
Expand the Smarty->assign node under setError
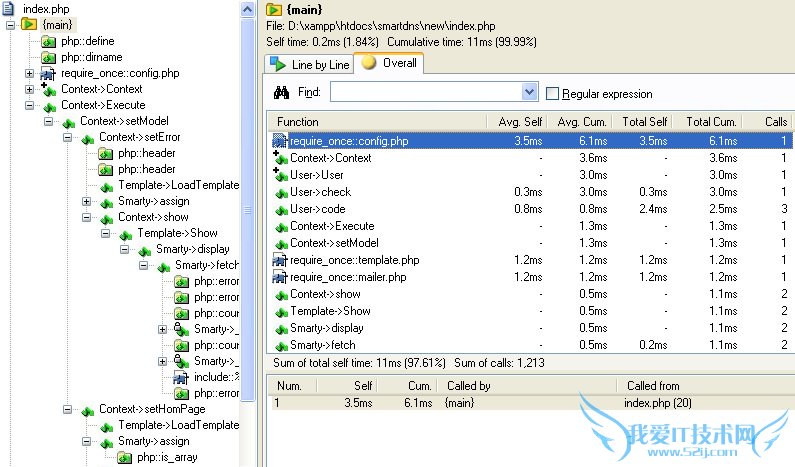[x=87, y=201]
